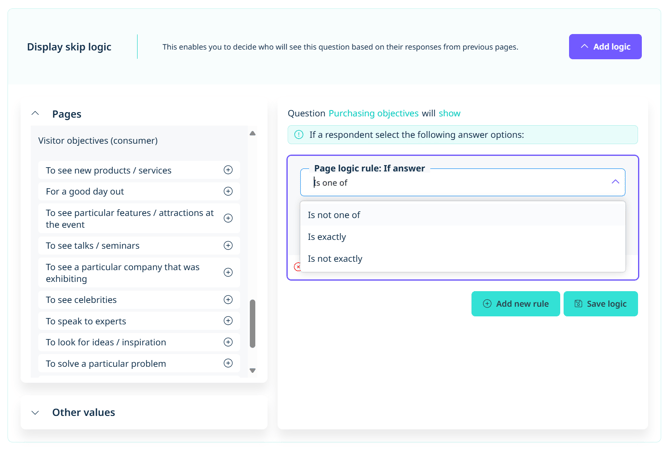670x455 pixels.
Task: Choose 'Is not one of' option
Action: coord(334,215)
